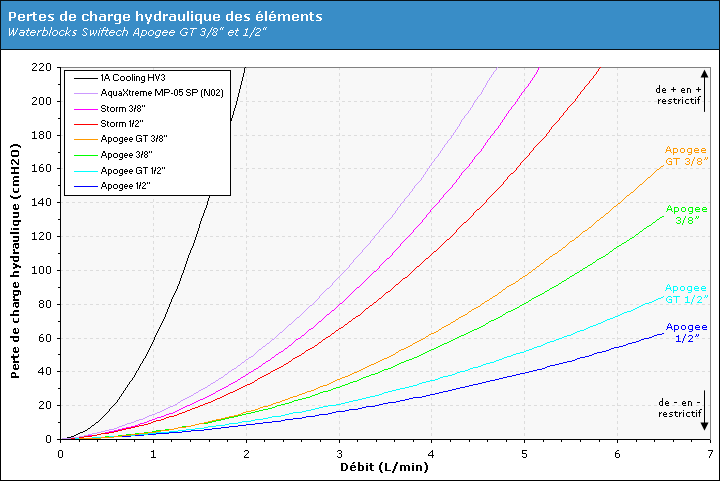
Task: Click the black line swatch for 1A Cooling HV3
Action: [86, 78]
